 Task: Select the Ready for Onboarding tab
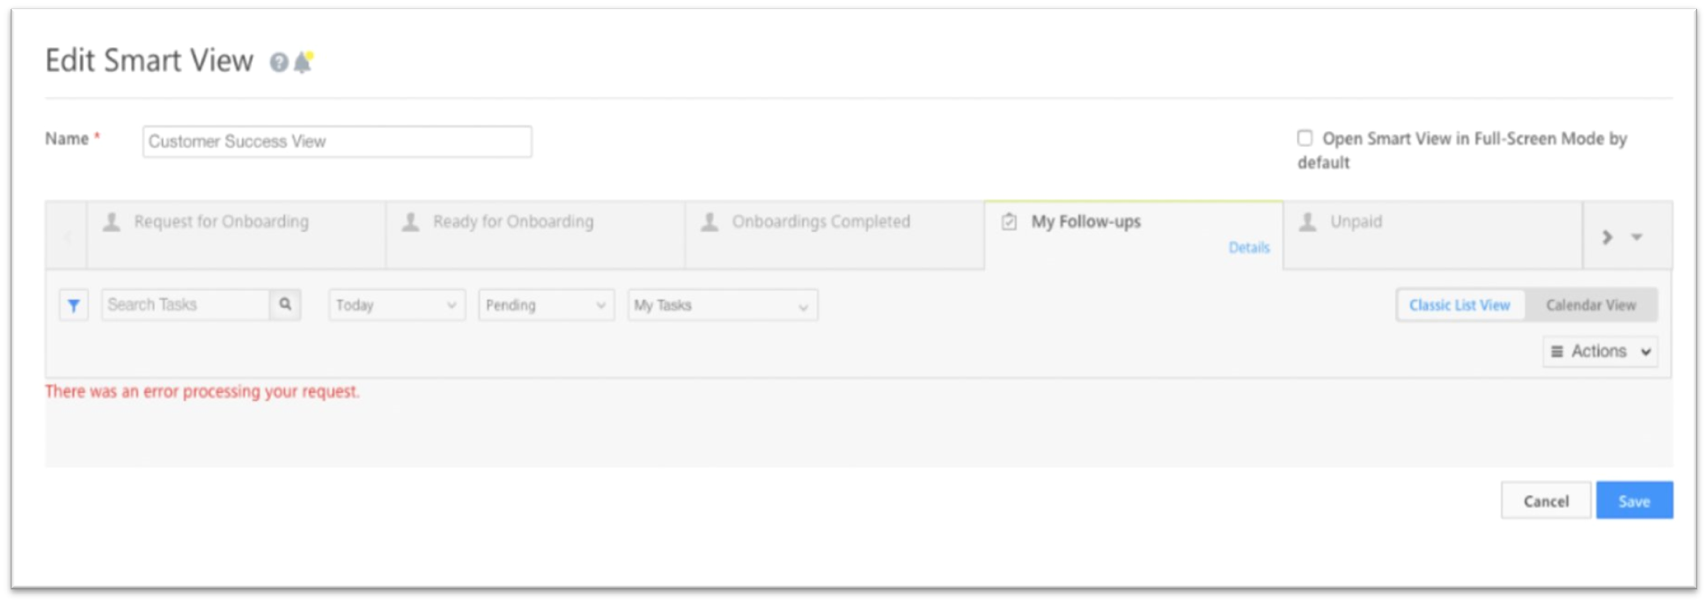[x=513, y=222]
